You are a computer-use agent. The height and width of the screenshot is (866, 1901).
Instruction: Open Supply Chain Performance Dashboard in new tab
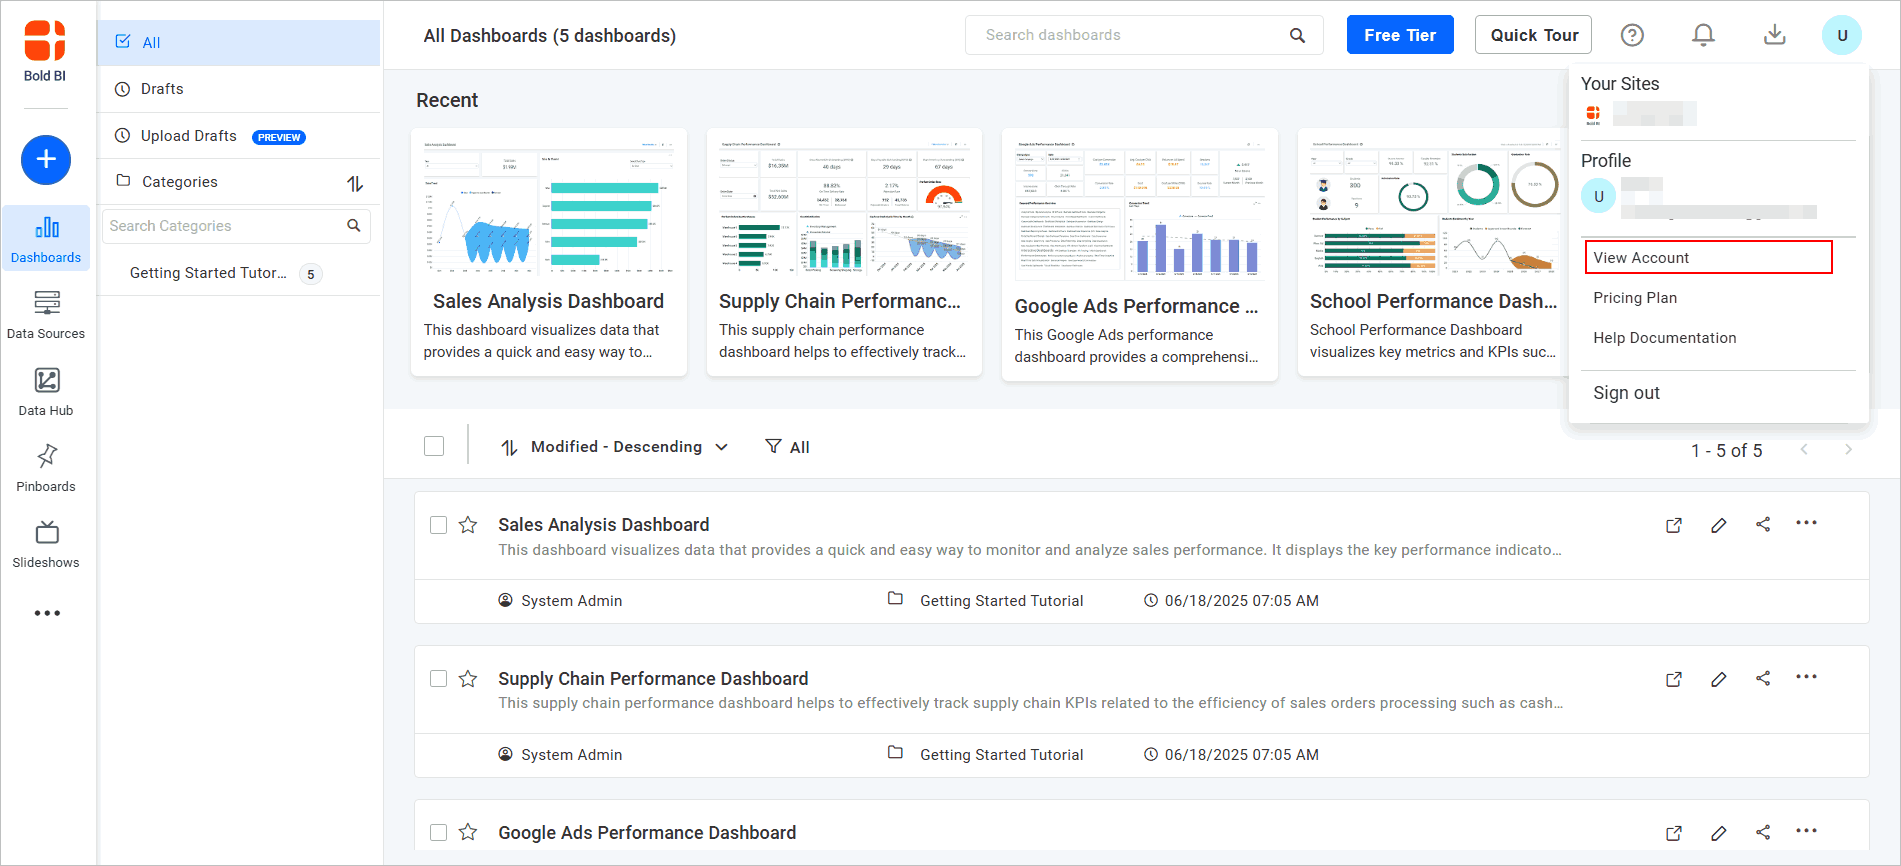pyautogui.click(x=1674, y=679)
